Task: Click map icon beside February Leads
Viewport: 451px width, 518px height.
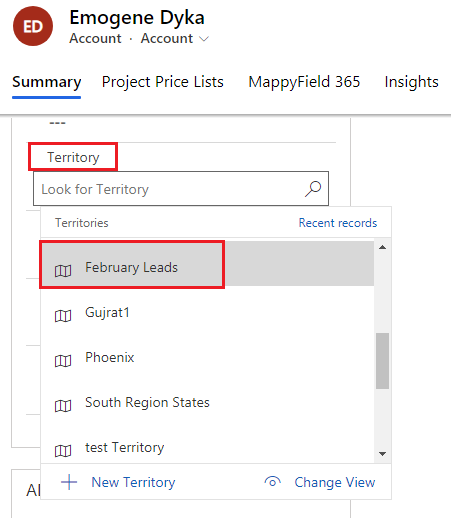Action: [x=63, y=271]
